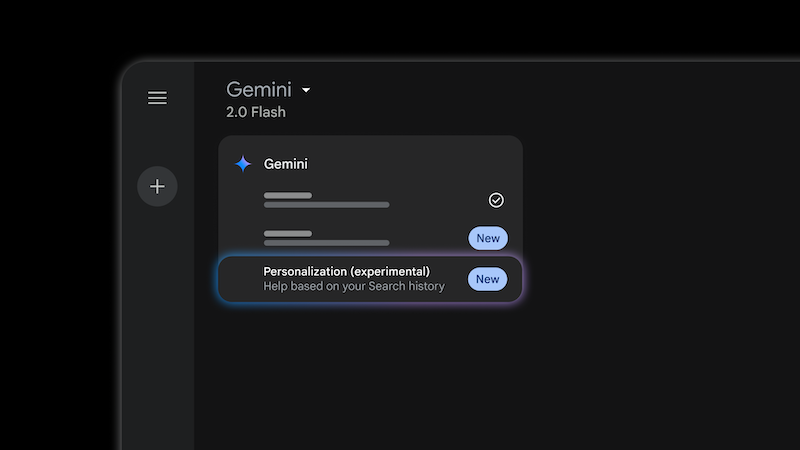Click first option's long description placeholder bar

pos(326,205)
